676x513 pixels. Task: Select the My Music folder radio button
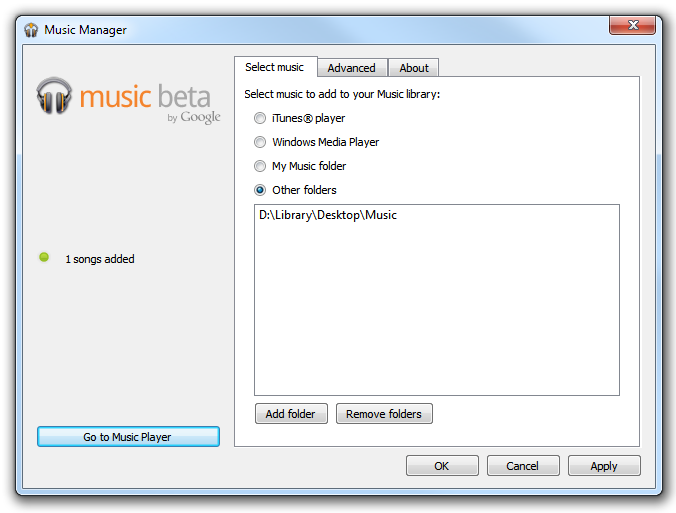260,166
